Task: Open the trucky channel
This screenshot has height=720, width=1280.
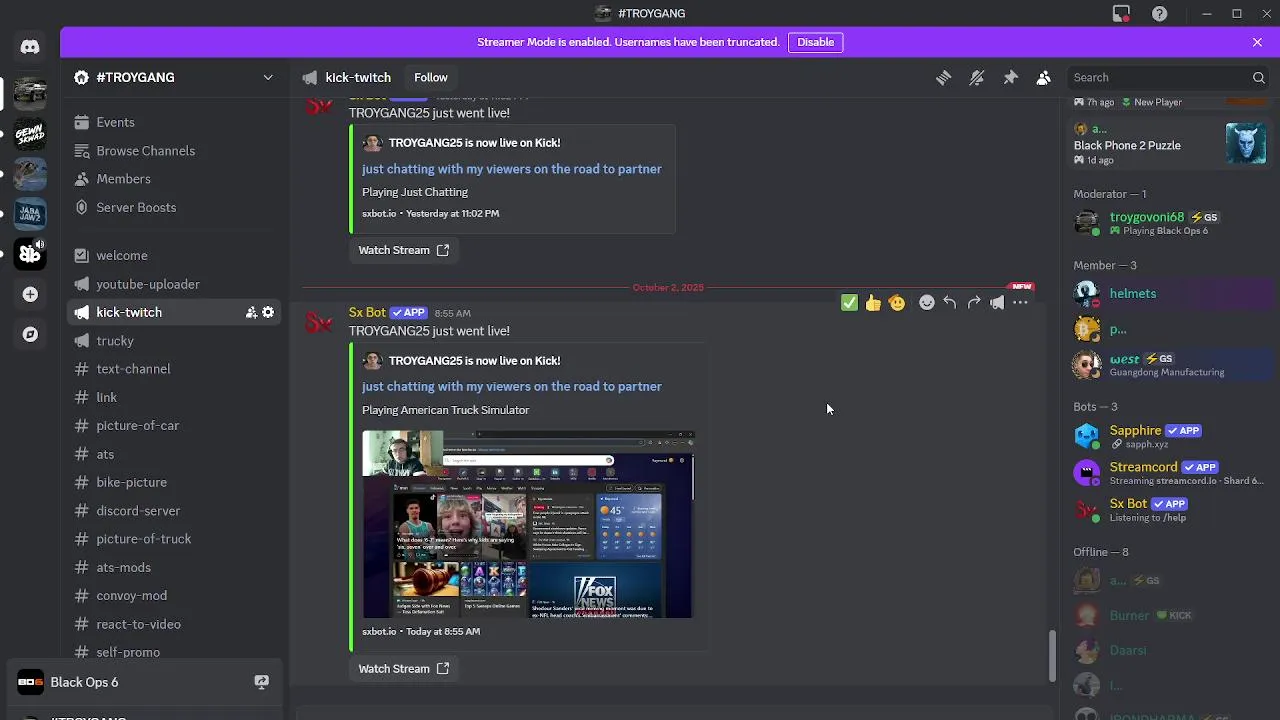Action: click(174, 340)
